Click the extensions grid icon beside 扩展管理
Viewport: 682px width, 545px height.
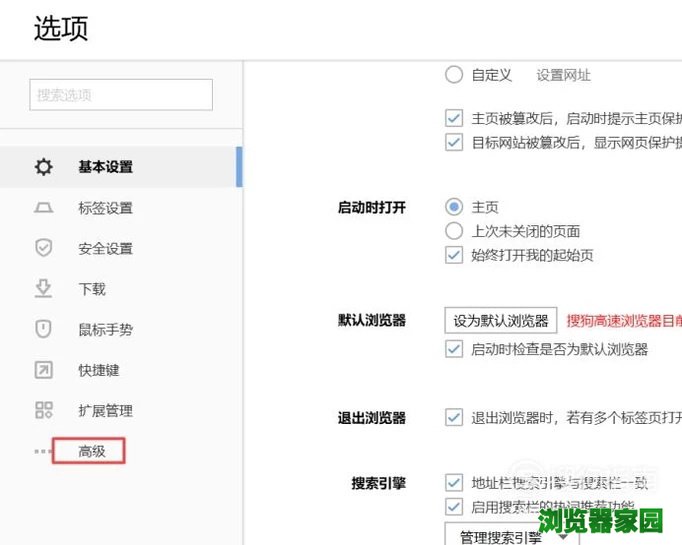(x=43, y=410)
